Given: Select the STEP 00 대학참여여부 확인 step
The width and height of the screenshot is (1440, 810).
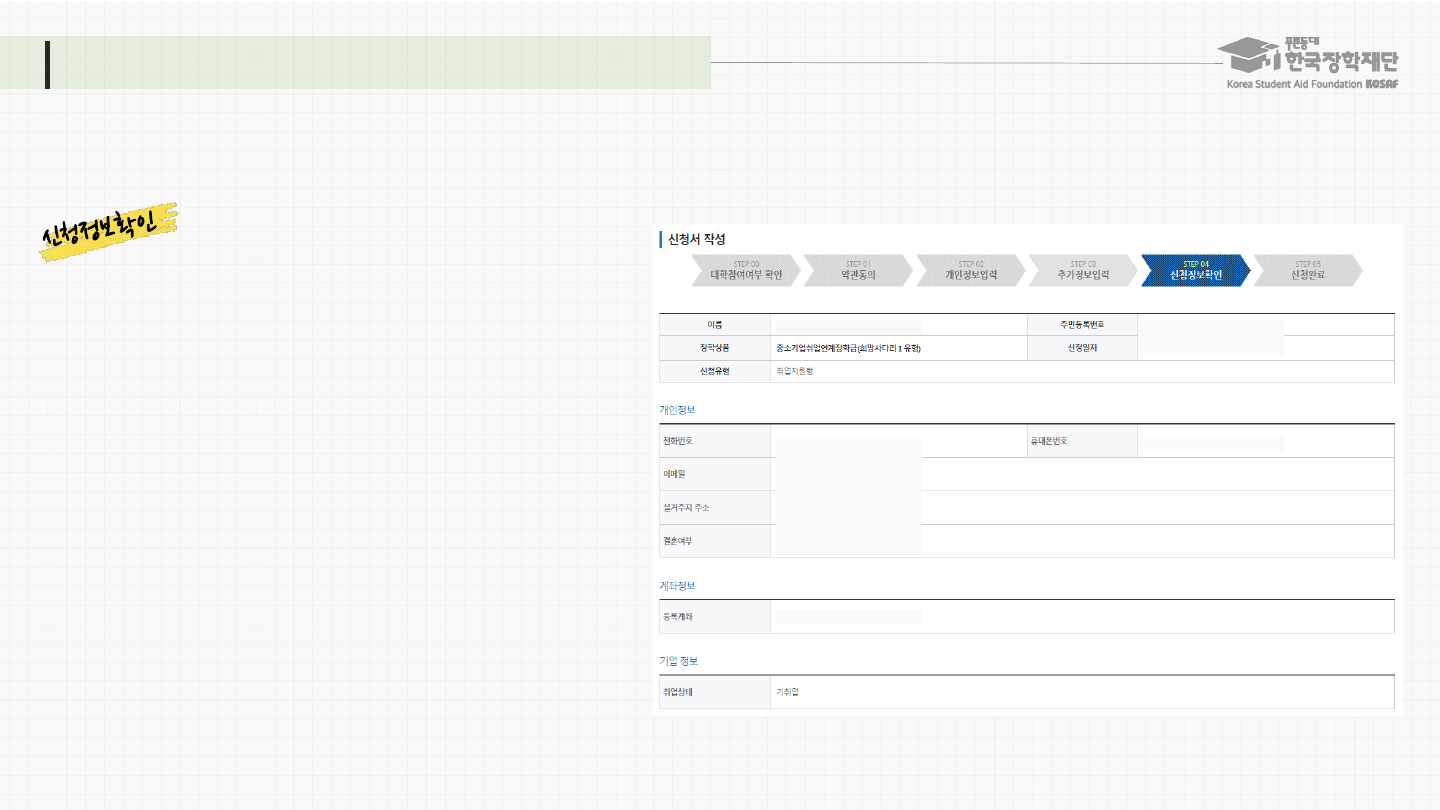Looking at the screenshot, I should 745,271.
